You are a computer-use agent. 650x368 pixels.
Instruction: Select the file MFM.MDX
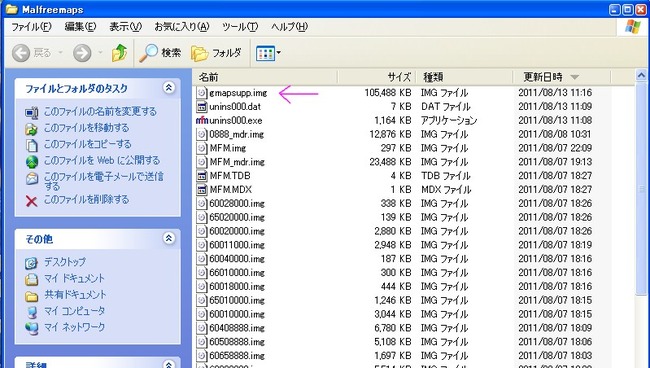[x=231, y=189]
